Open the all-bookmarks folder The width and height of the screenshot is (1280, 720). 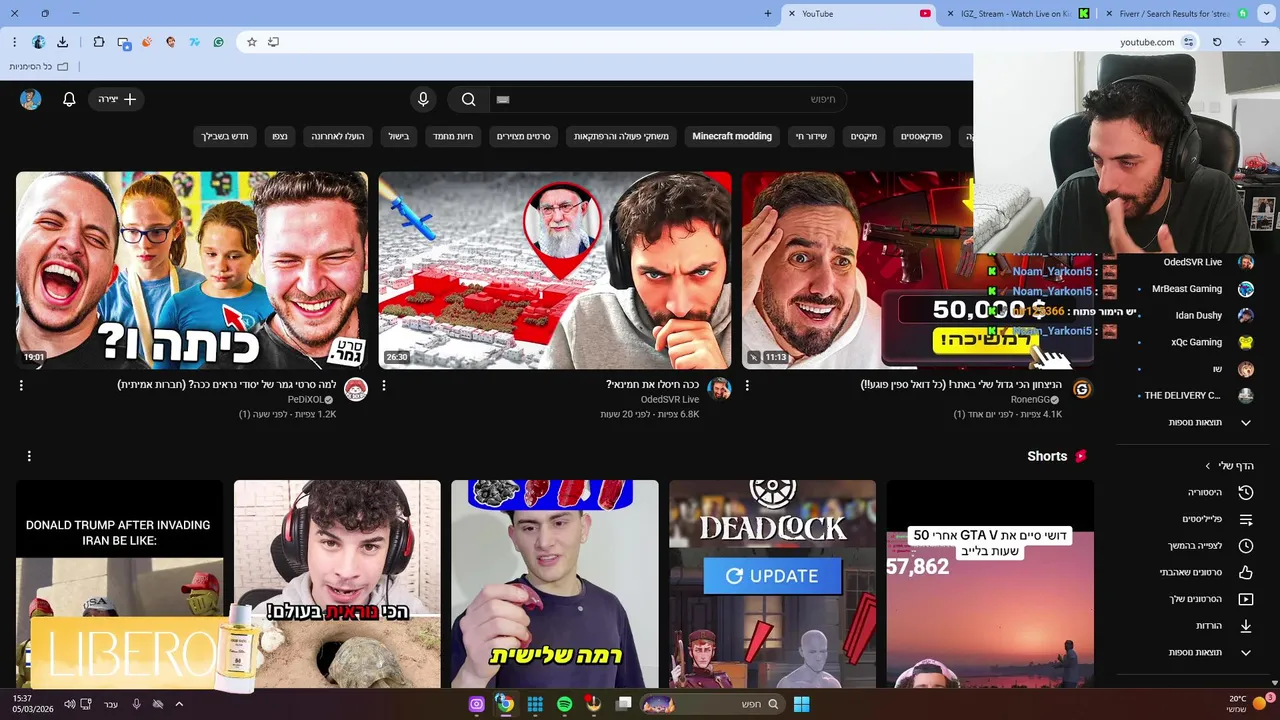tap(38, 66)
